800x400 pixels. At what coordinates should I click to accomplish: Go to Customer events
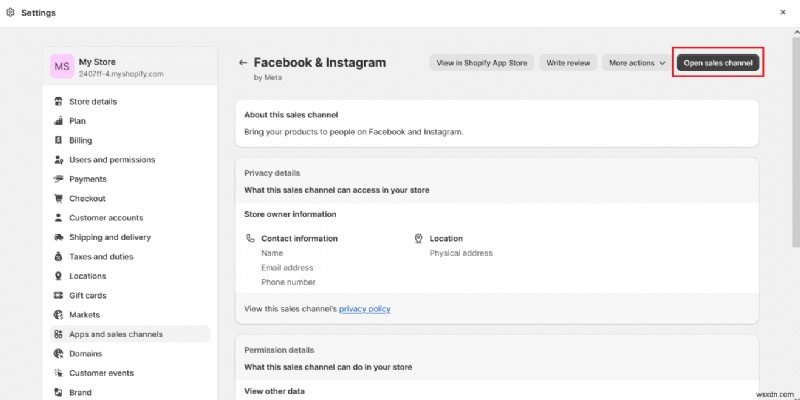[130, 373]
